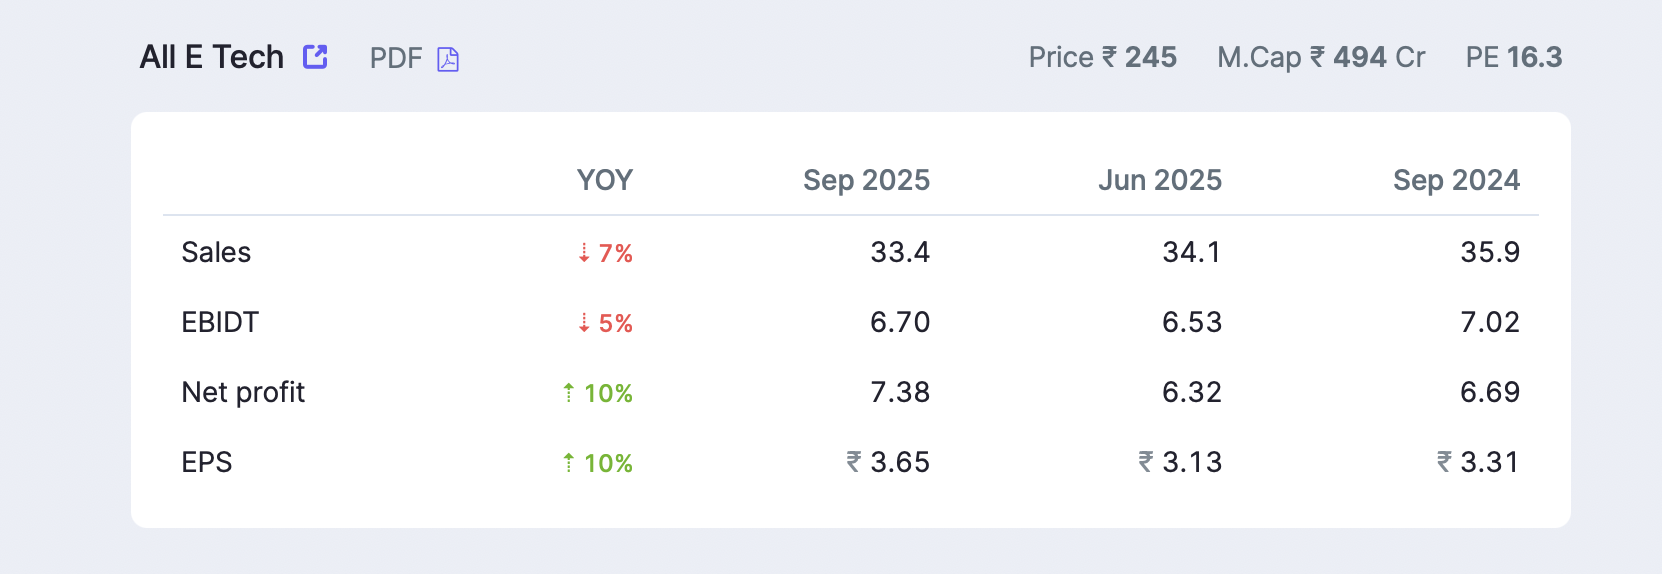Screen dimensions: 1662x574
Task: Click the Sep 2025 Sales value 33.4
Action: [900, 252]
